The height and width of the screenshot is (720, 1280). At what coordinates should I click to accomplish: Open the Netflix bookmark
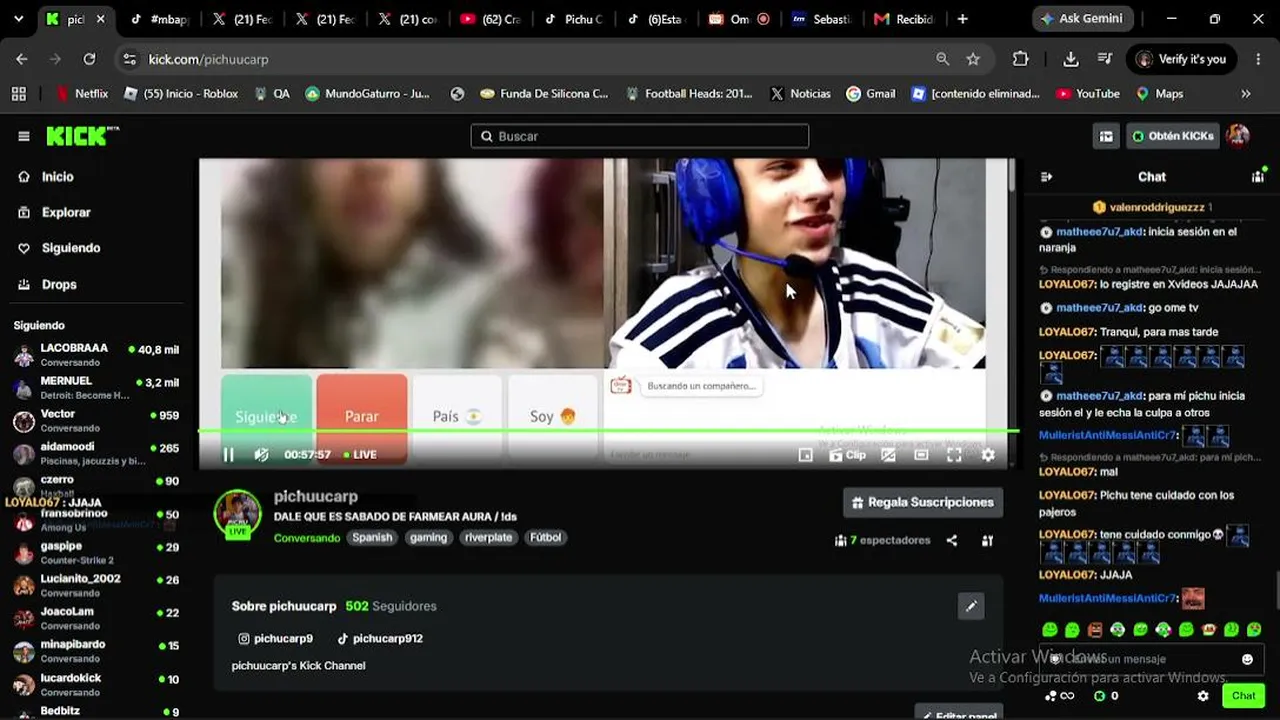(81, 94)
